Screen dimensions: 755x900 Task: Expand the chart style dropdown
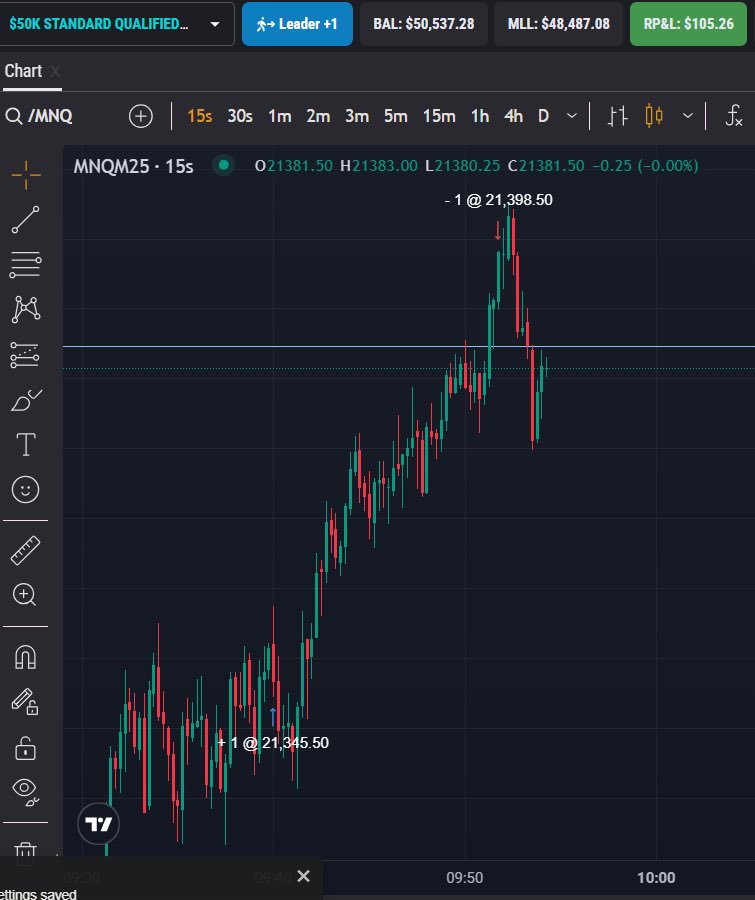pos(687,116)
